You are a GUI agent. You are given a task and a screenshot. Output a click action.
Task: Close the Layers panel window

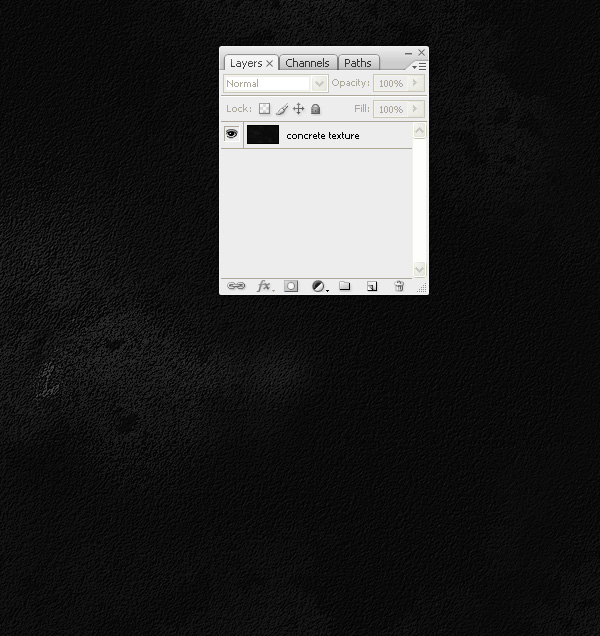[x=422, y=52]
